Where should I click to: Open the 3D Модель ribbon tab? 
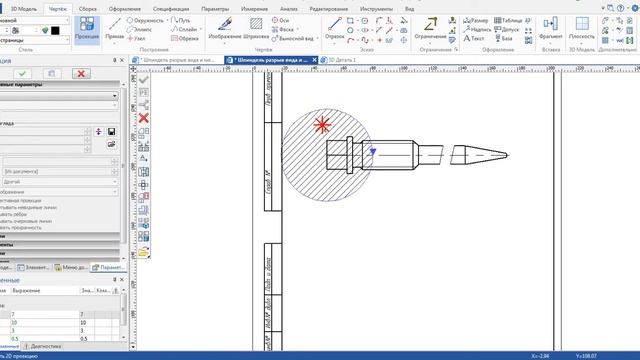23,9
